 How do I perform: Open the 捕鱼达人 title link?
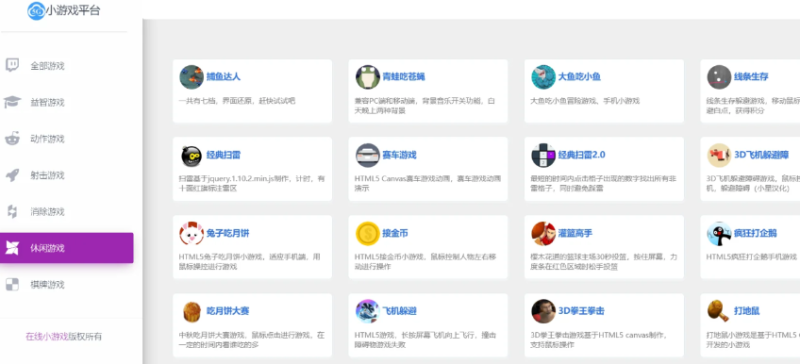click(x=223, y=77)
